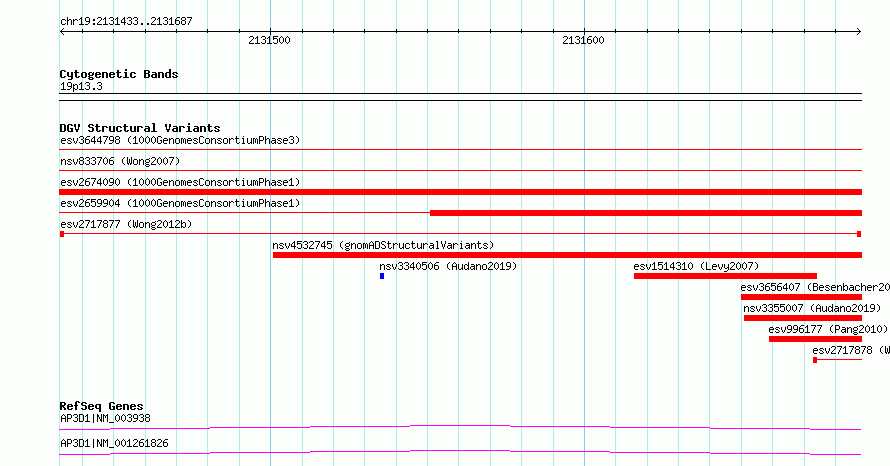Click the red esv3656407 variant bar
The width and height of the screenshot is (890, 466).
pyautogui.click(x=801, y=297)
